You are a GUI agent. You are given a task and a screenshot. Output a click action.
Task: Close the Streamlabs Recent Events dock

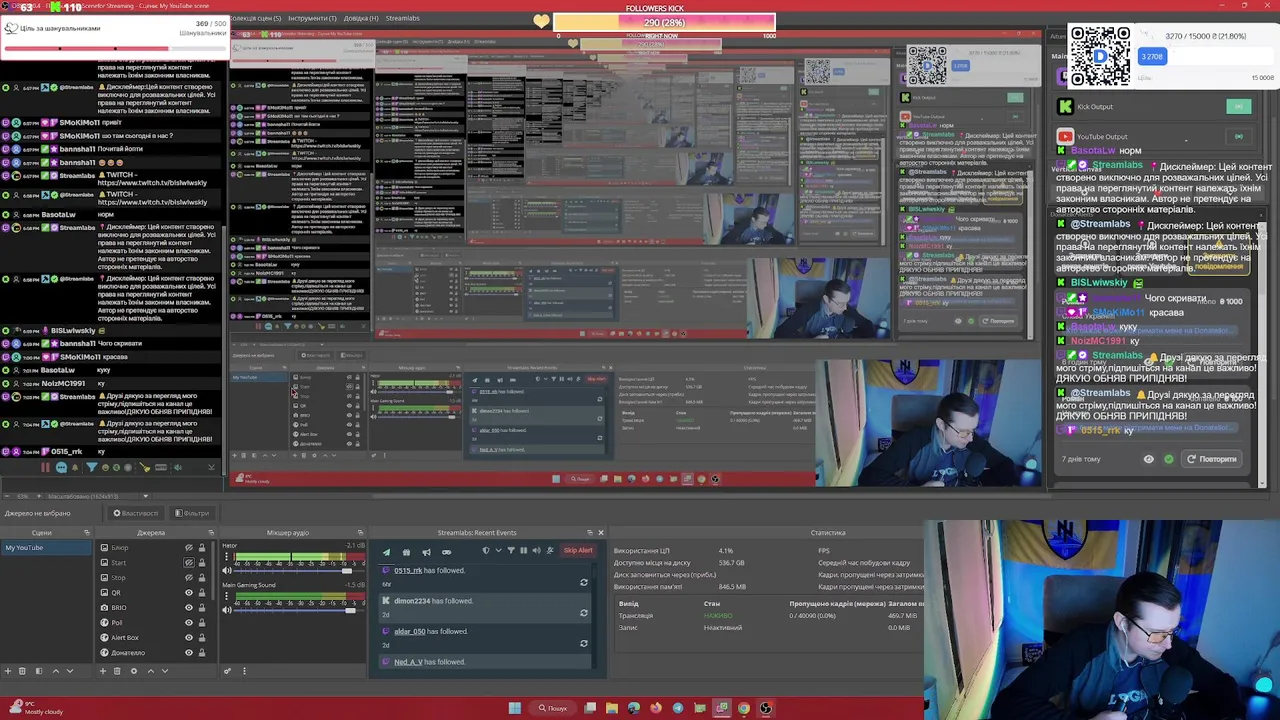pyautogui.click(x=601, y=533)
